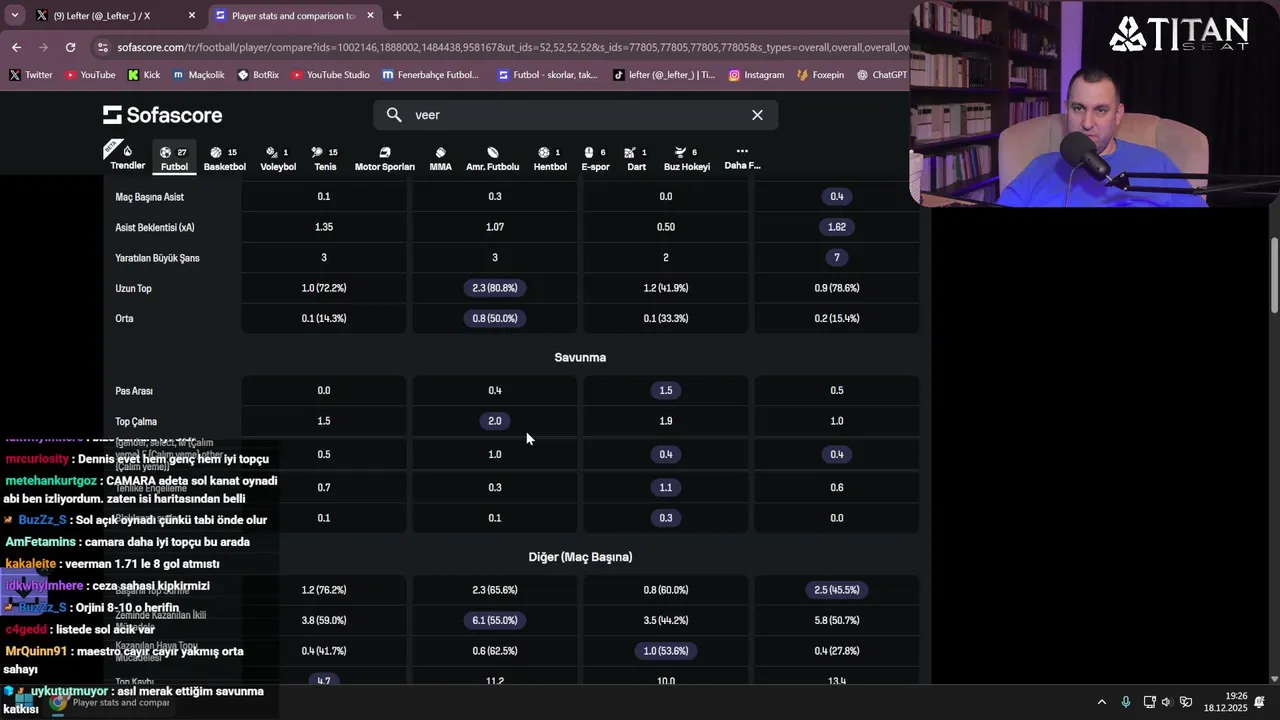Open the Trendler section
The height and width of the screenshot is (720, 1280).
point(127,158)
